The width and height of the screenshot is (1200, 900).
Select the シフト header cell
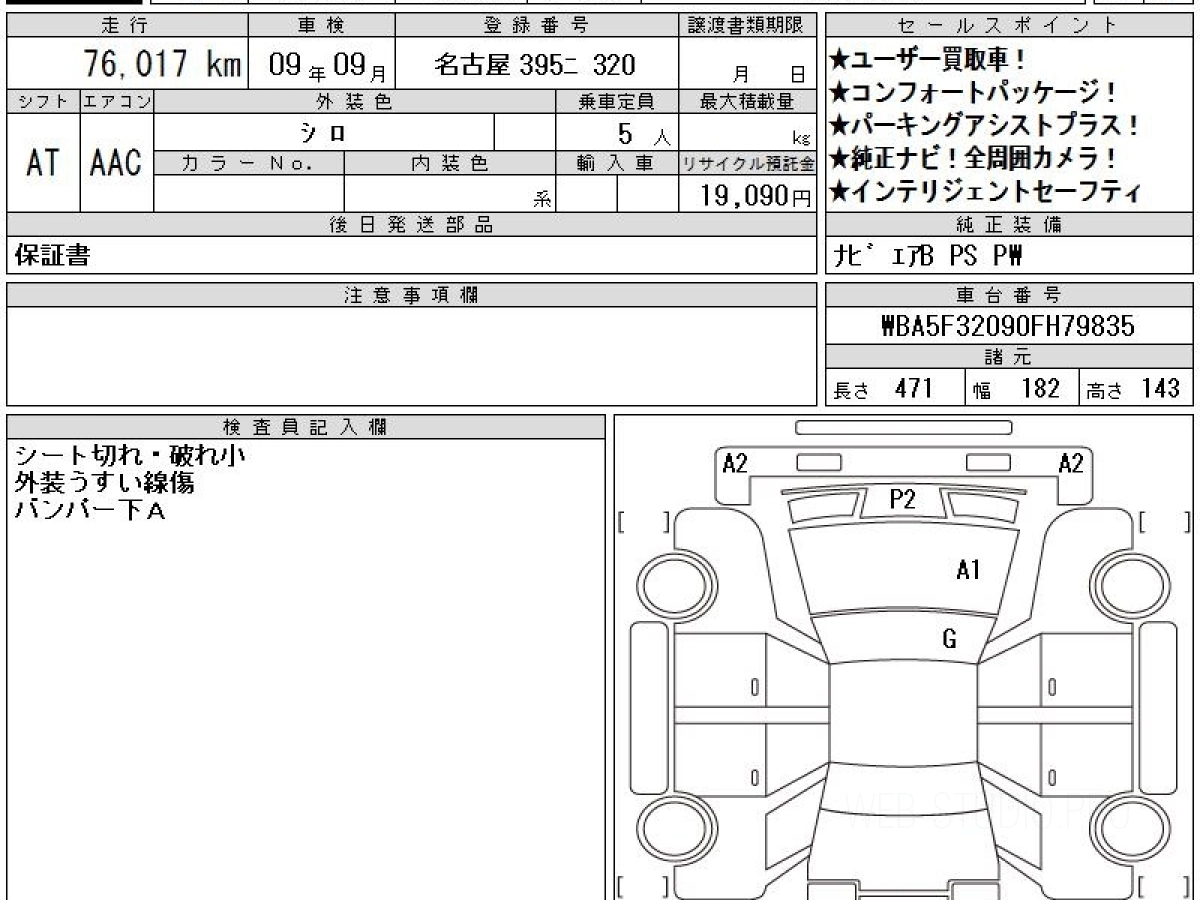(x=43, y=102)
